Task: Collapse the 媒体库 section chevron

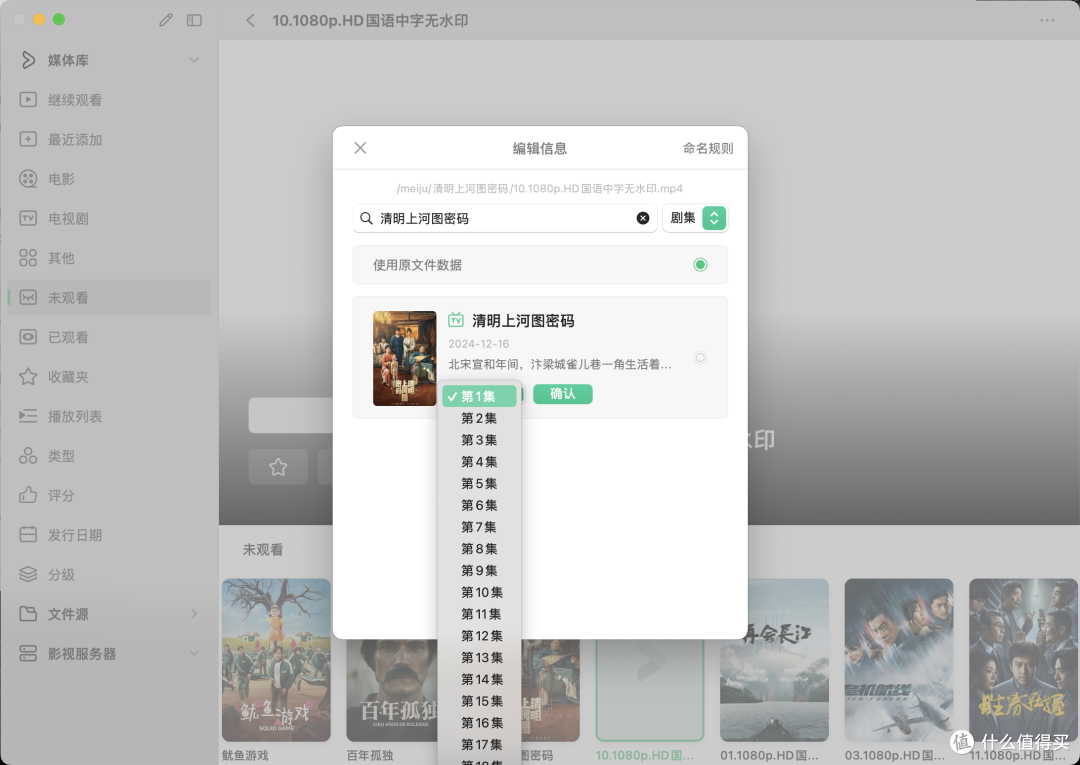Action: pyautogui.click(x=194, y=60)
